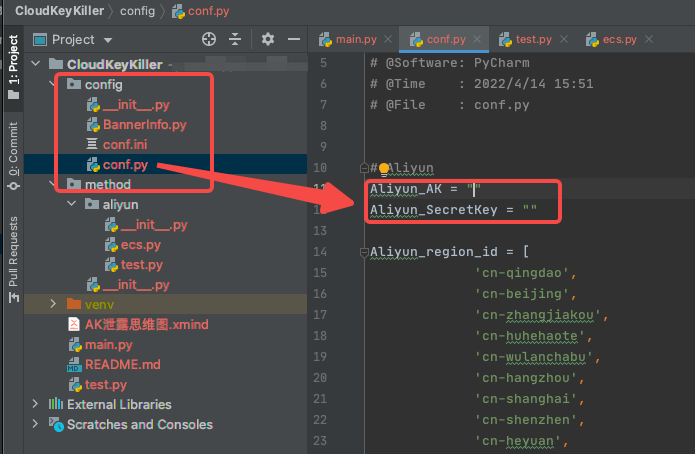Click the yellow lightbulb intention icon
The width and height of the screenshot is (695, 454).
tap(384, 168)
